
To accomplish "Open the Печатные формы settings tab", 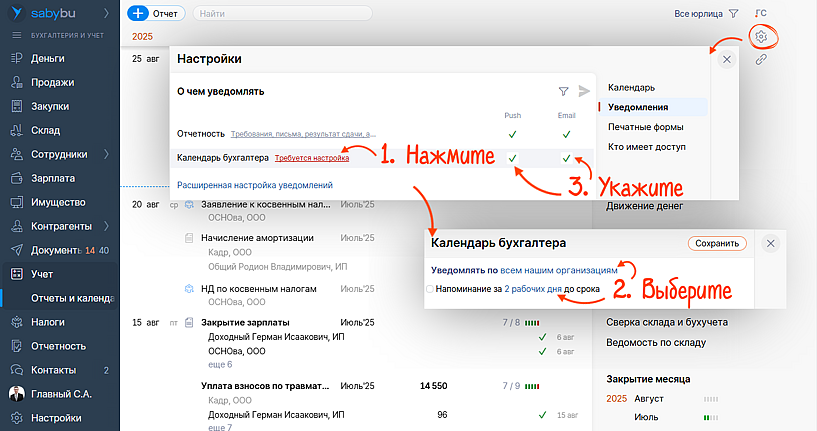I will (x=646, y=127).
